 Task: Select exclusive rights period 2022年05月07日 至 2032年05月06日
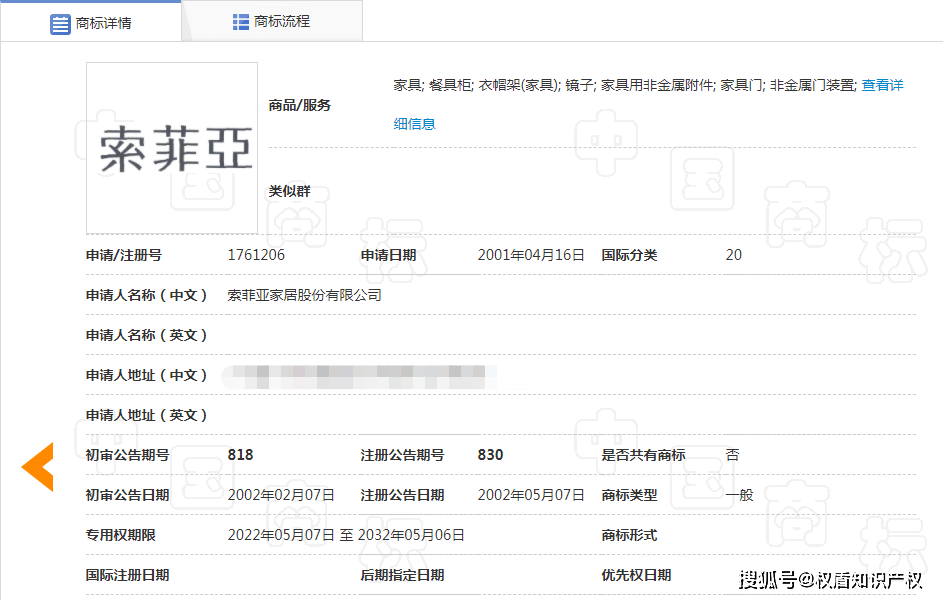346,535
